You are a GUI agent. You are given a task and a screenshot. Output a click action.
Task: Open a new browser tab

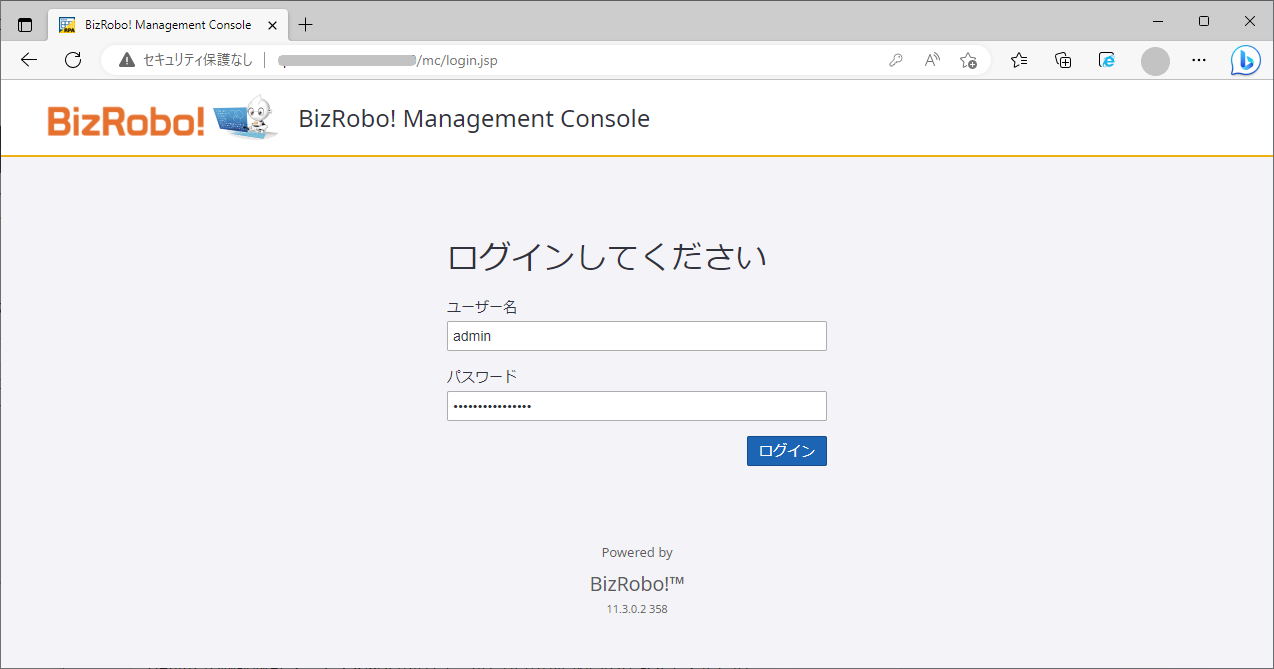306,24
